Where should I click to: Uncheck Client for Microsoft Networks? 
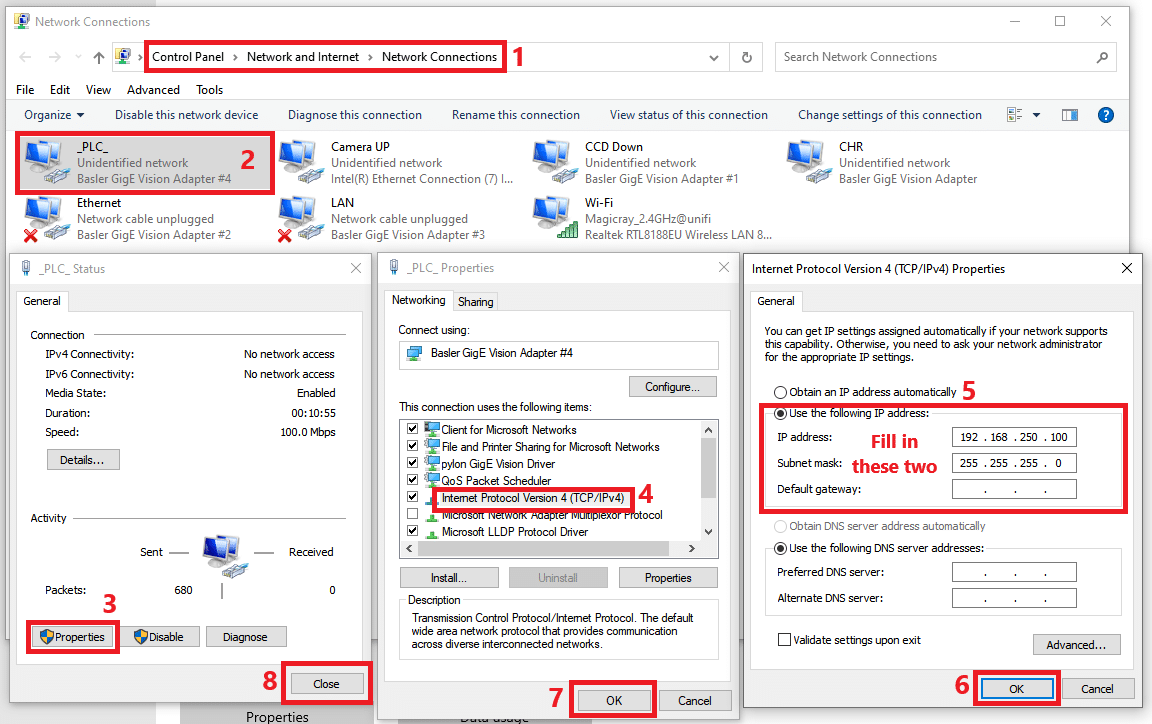tap(412, 429)
